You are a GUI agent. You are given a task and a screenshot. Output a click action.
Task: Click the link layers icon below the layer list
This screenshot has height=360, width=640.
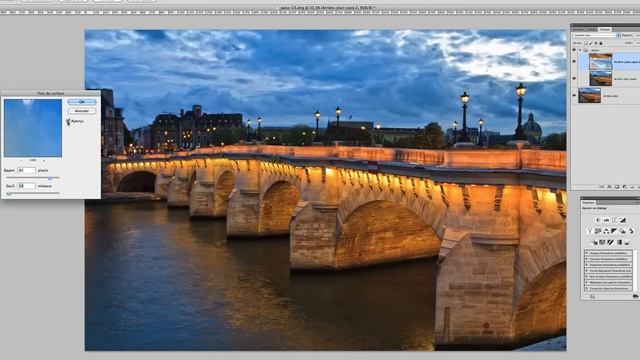(x=602, y=187)
